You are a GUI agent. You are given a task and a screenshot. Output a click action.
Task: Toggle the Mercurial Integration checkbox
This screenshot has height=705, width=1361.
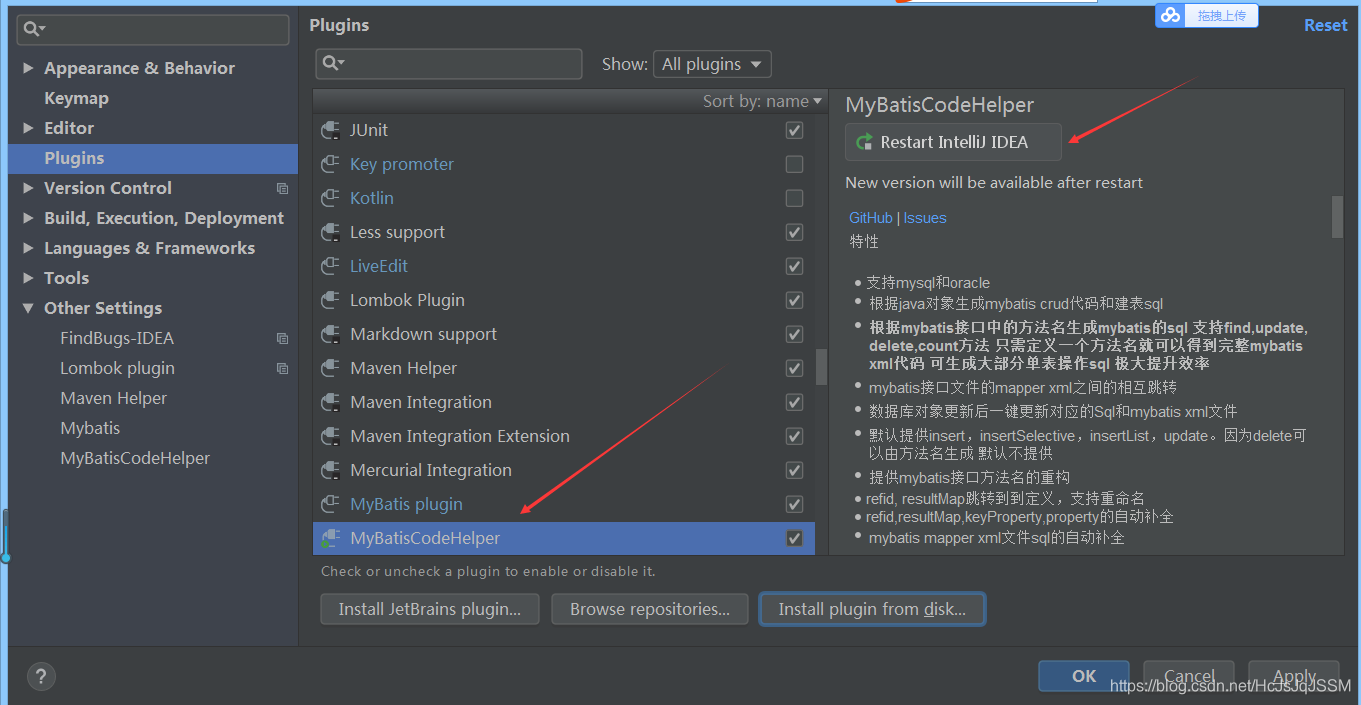pyautogui.click(x=794, y=471)
